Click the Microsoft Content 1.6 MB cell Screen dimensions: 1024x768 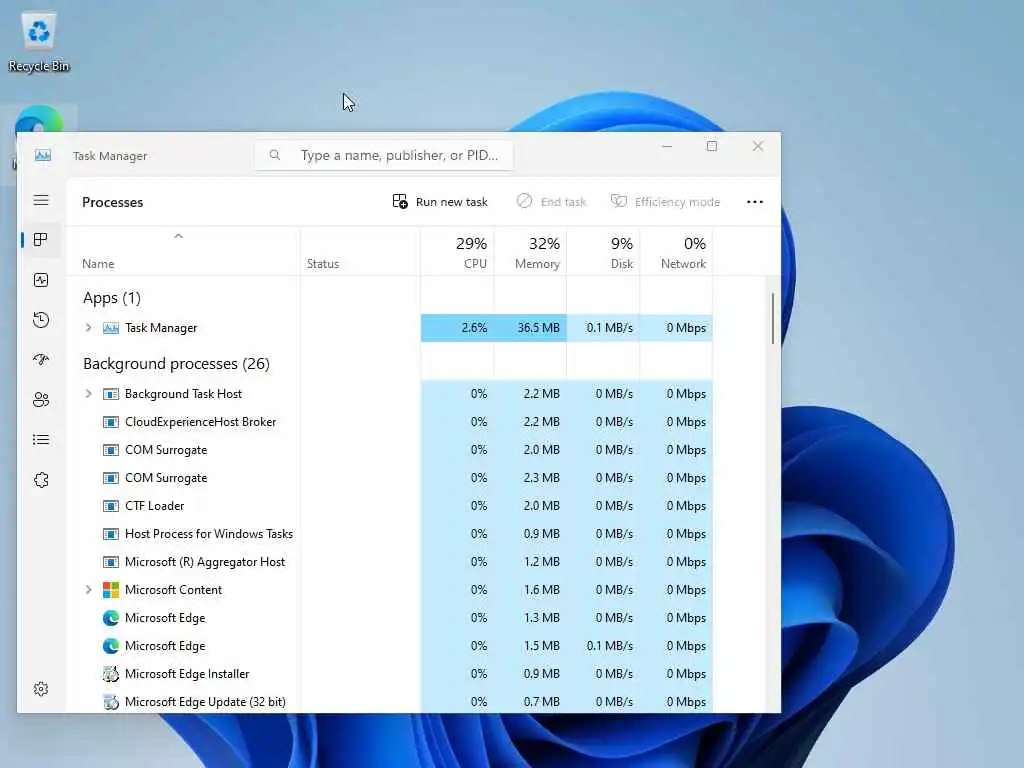click(x=531, y=590)
